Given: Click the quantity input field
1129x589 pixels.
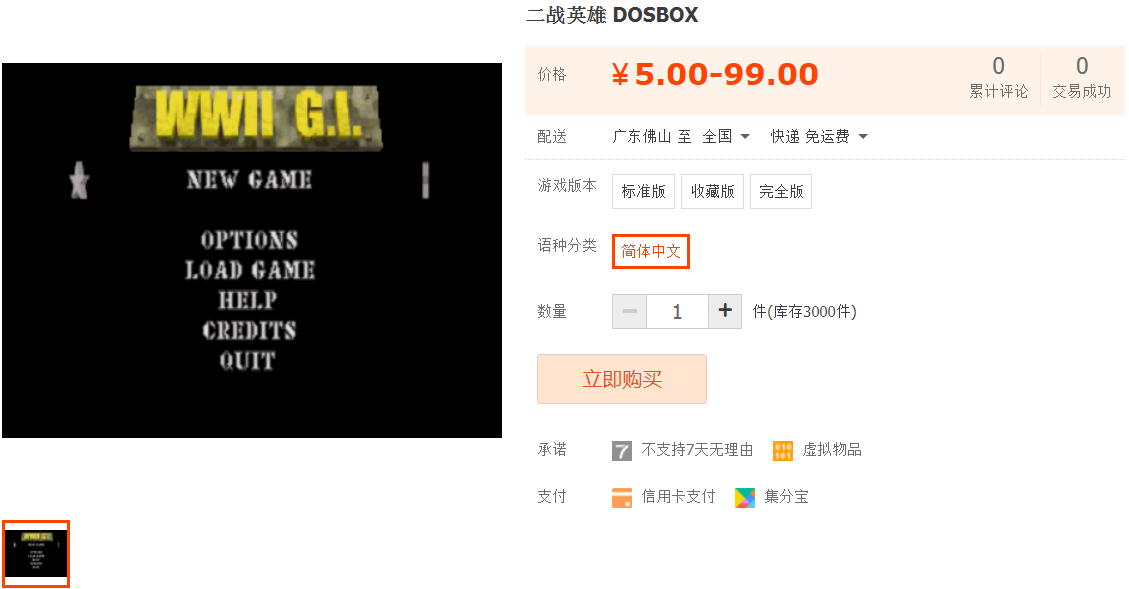Looking at the screenshot, I should [678, 311].
